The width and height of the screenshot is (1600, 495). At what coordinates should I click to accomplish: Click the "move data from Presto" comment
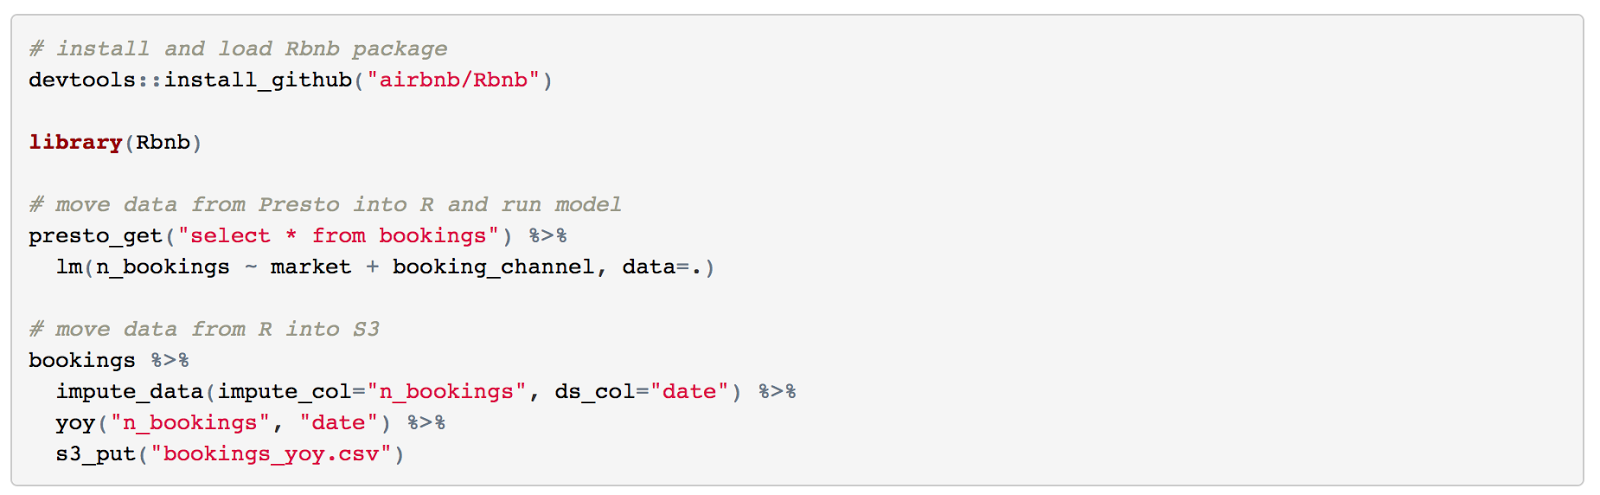(325, 205)
